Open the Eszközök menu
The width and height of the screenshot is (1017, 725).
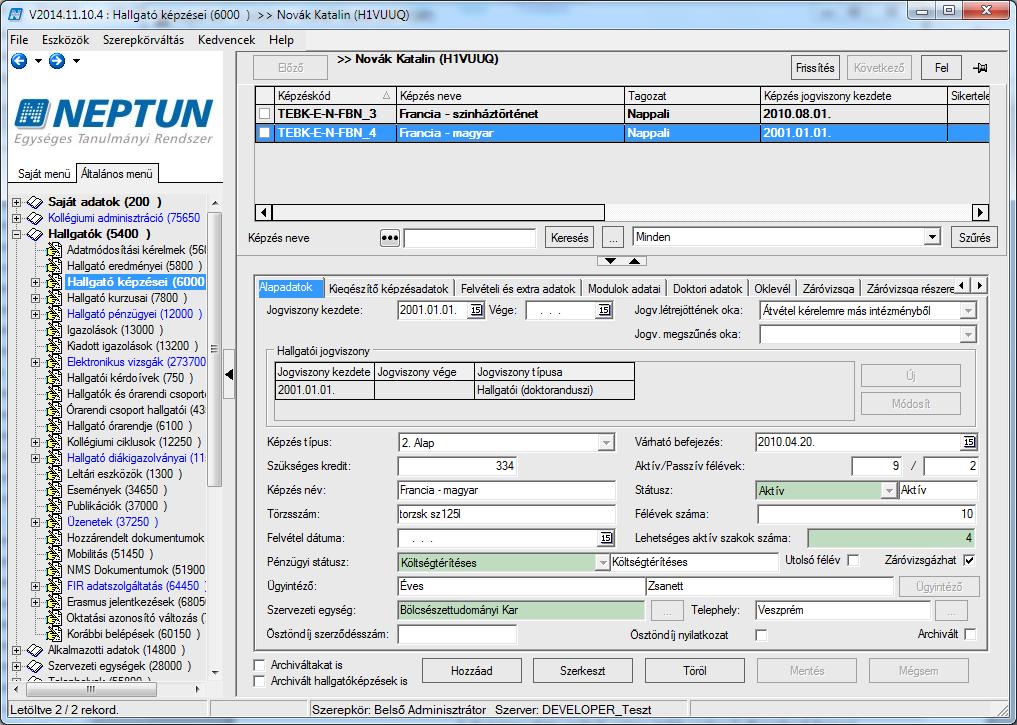click(66, 40)
